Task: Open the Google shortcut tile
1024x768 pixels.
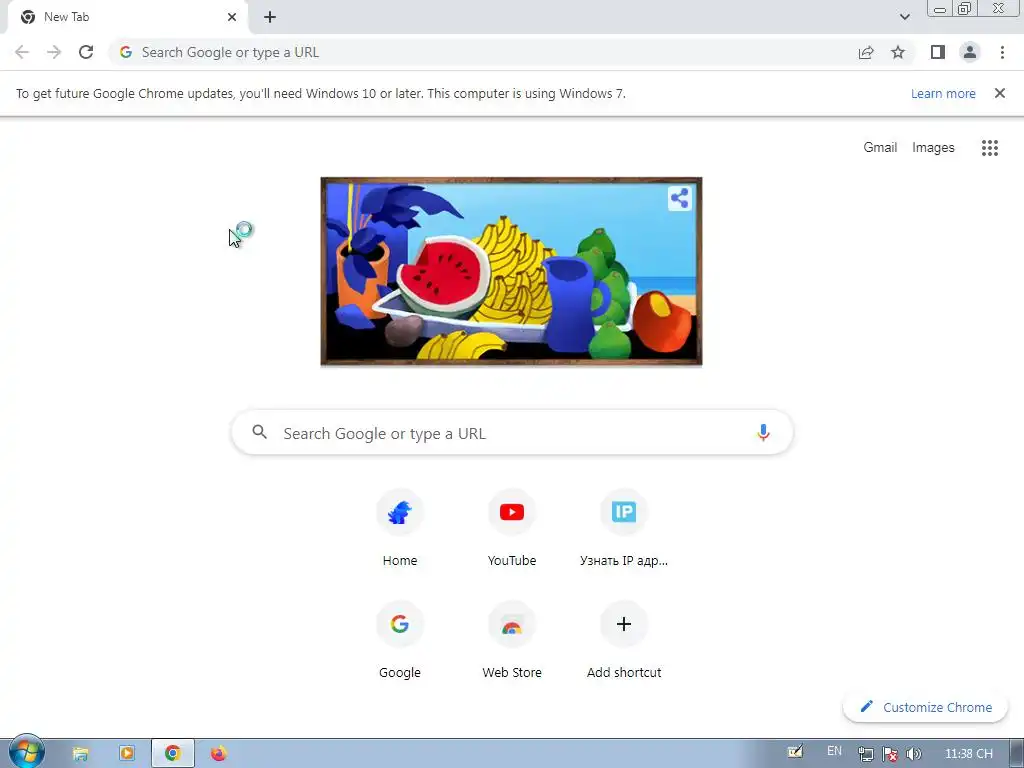Action: [x=400, y=640]
